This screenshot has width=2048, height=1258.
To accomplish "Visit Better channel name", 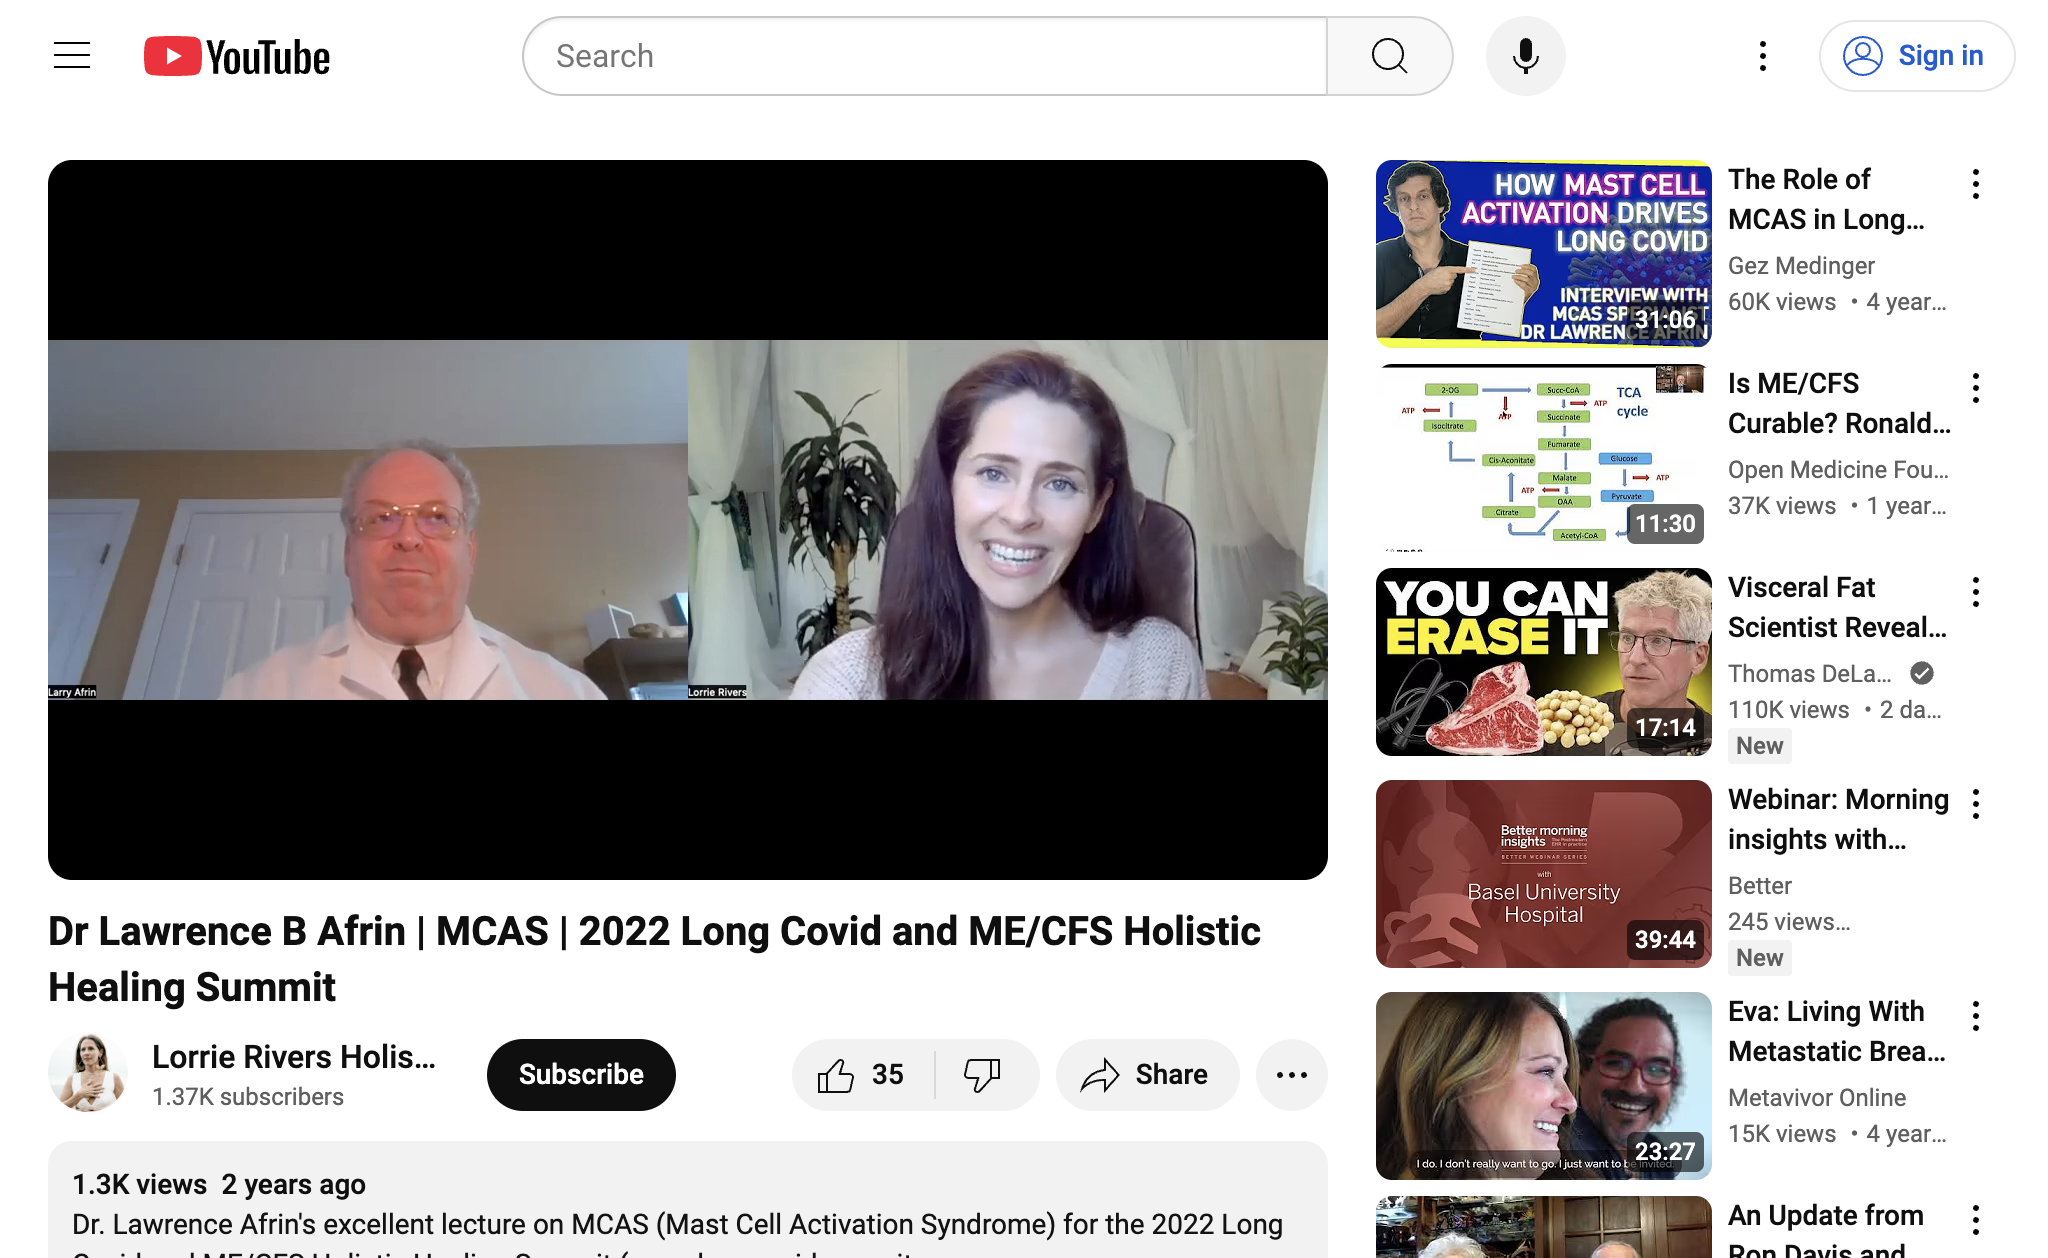I will 1760,886.
